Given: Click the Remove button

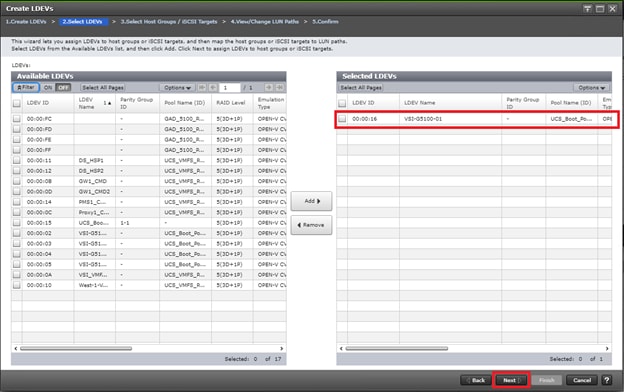Looking at the screenshot, I should [311, 225].
